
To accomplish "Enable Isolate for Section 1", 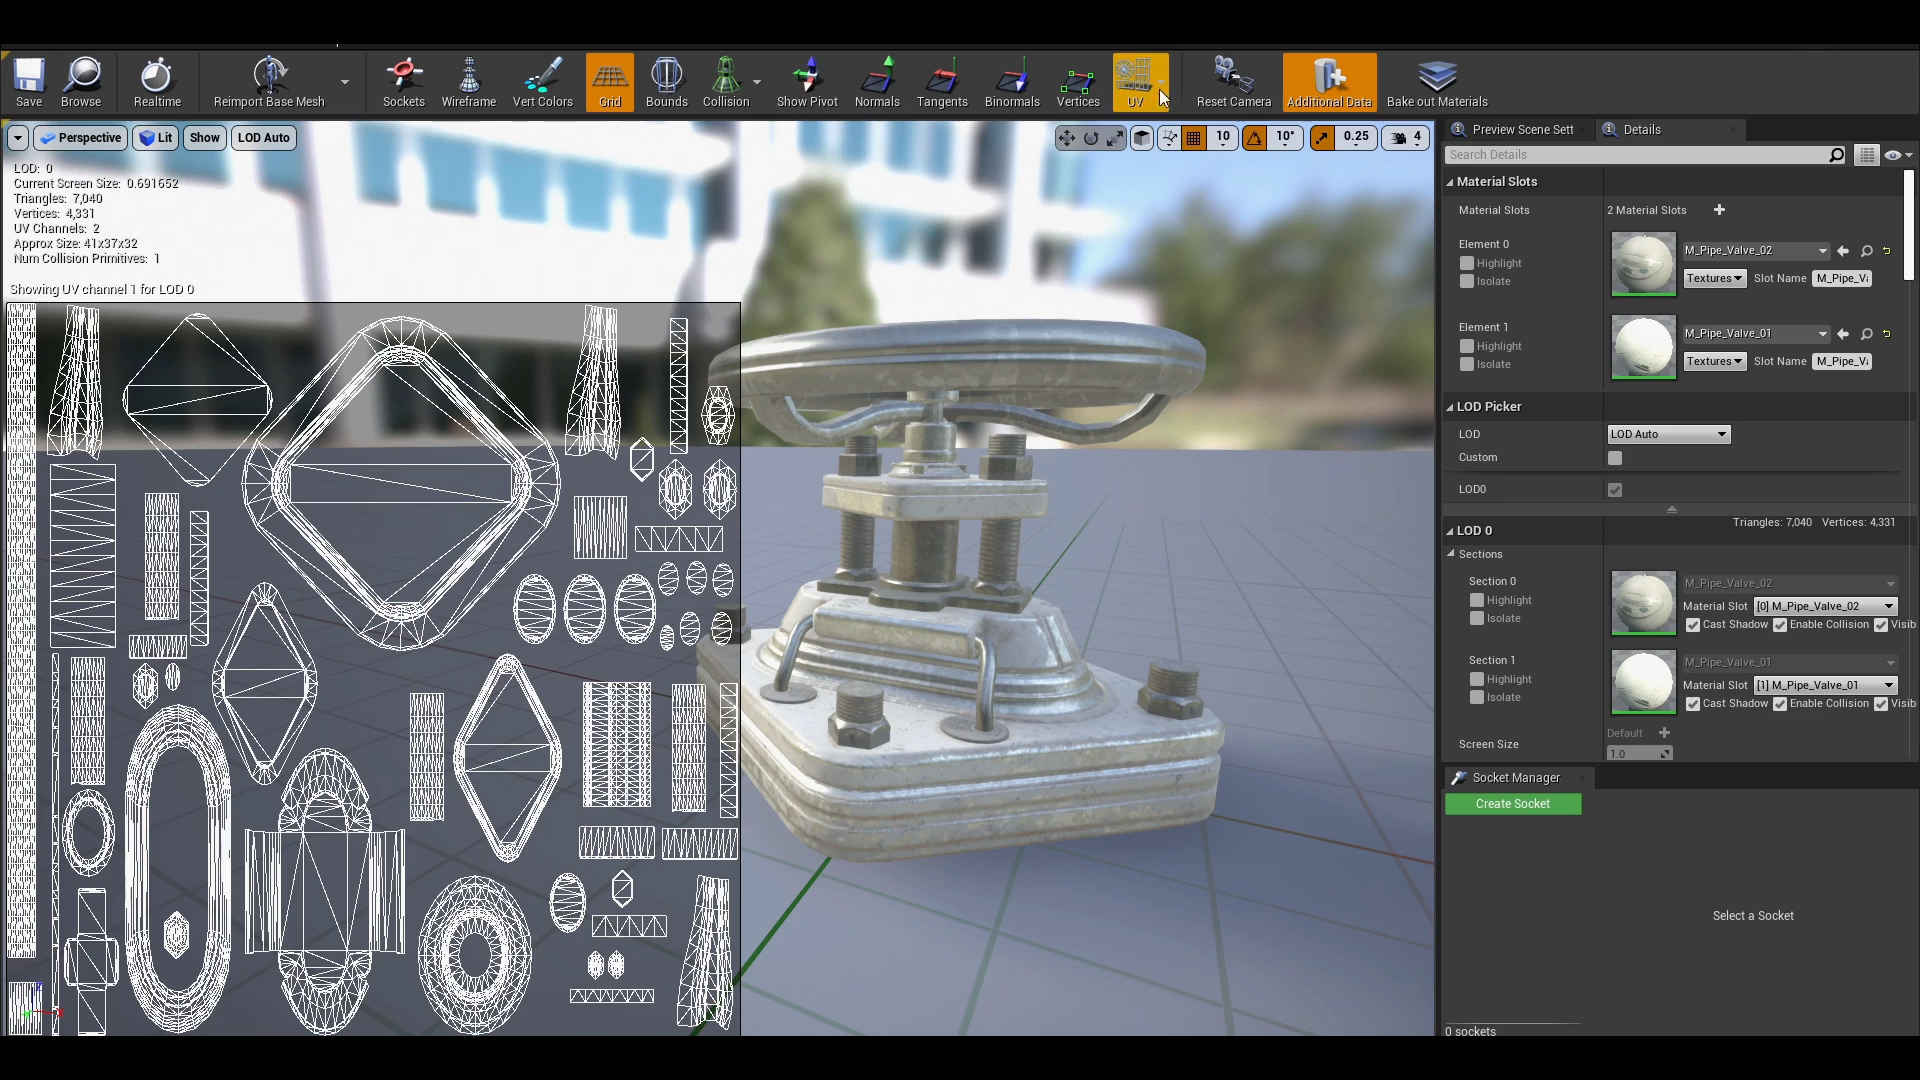I will (1477, 697).
